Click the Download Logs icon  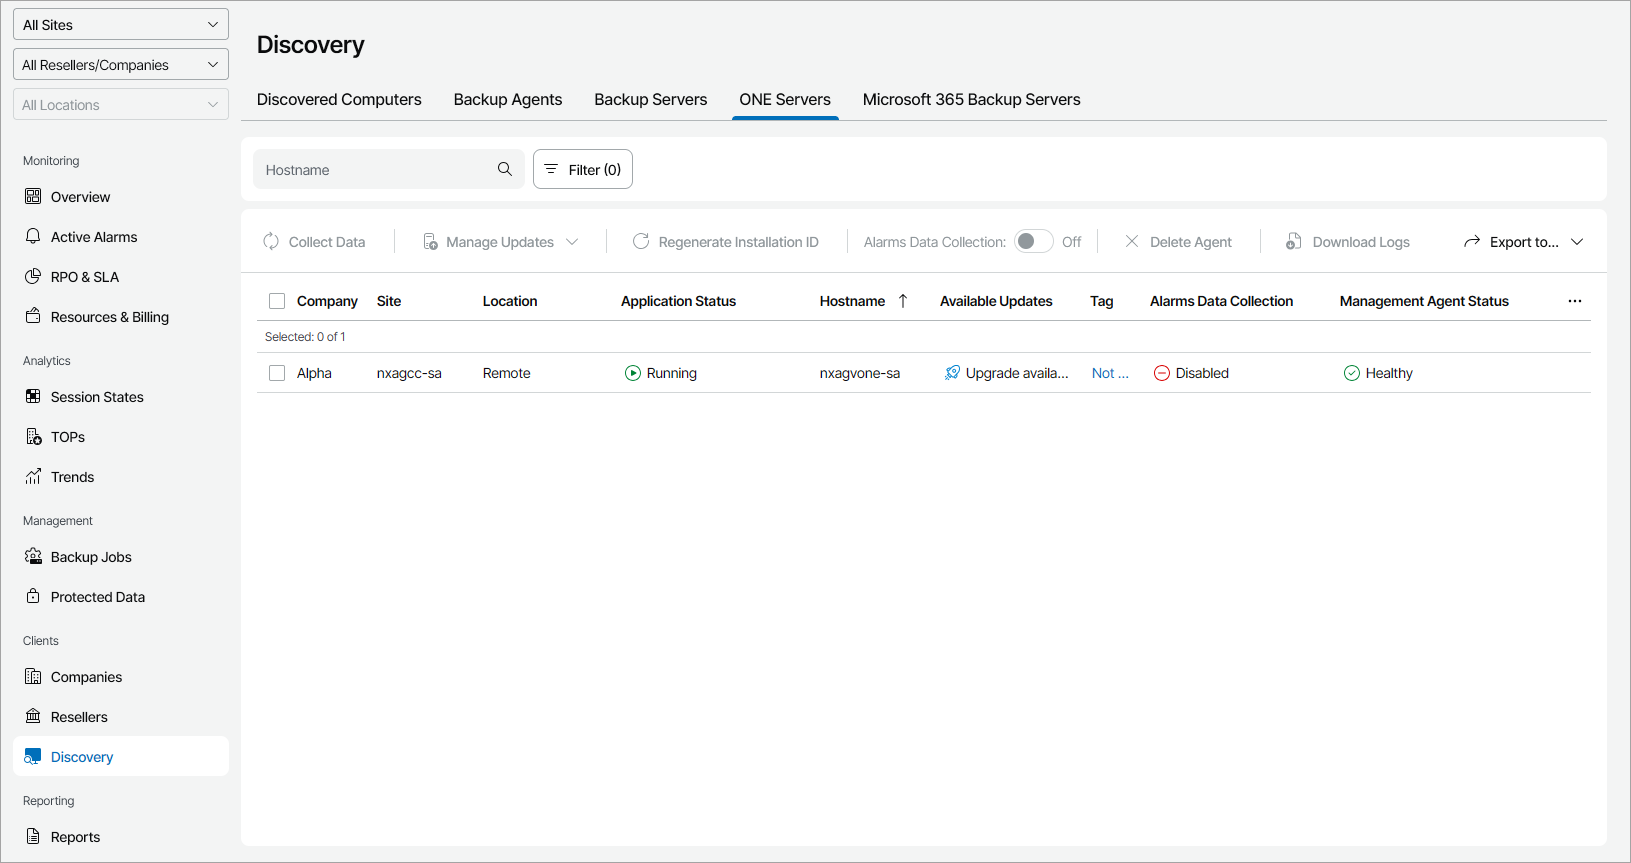pos(1294,242)
